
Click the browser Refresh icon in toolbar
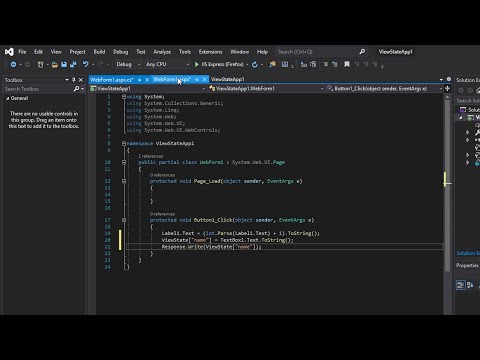click(x=255, y=64)
